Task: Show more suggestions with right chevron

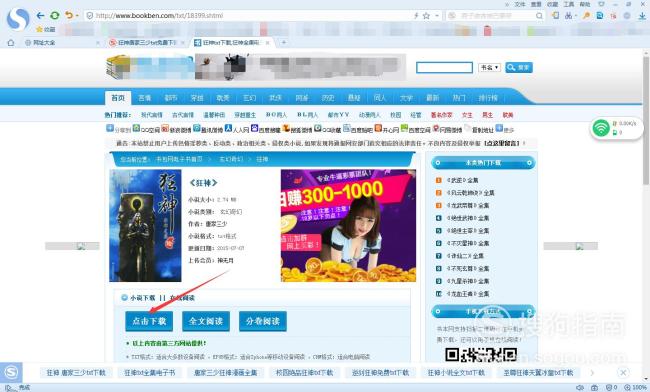Action: point(592,373)
